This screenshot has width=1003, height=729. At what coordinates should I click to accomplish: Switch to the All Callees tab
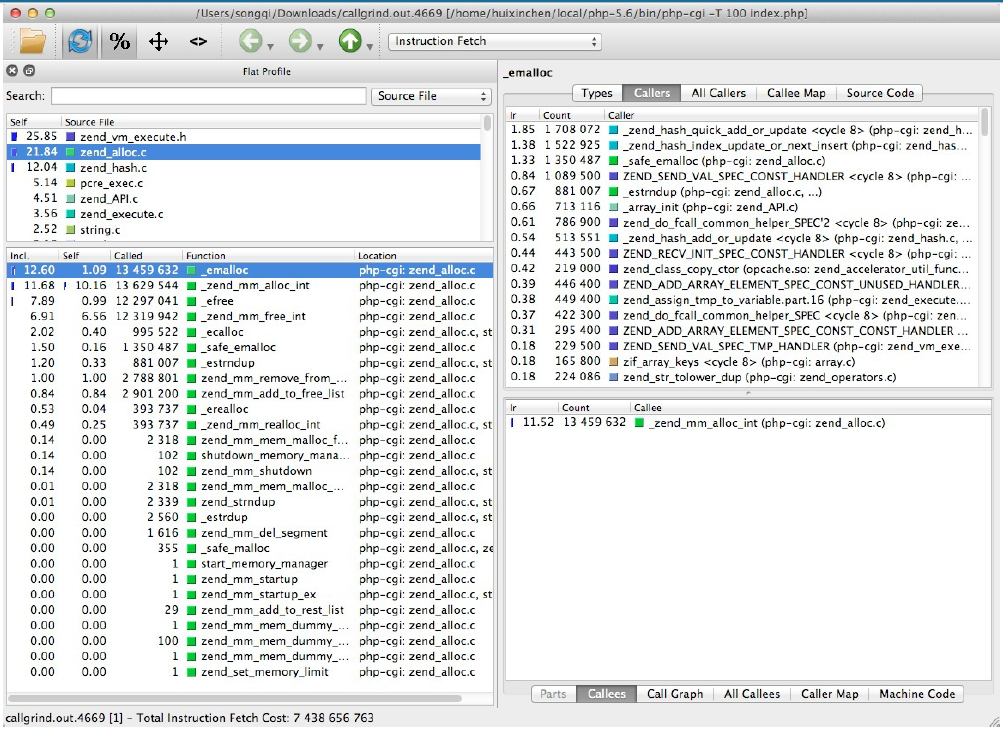coord(752,694)
